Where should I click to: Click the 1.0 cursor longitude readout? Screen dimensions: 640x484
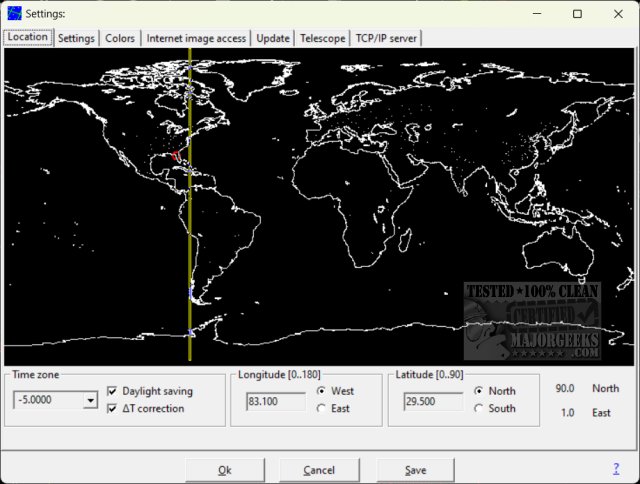pyautogui.click(x=567, y=413)
